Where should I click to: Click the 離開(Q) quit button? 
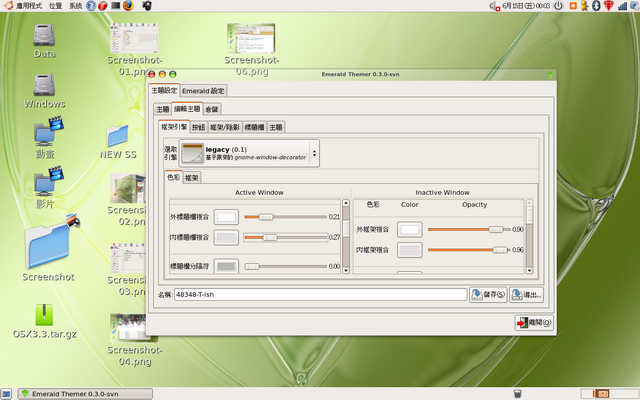pyautogui.click(x=534, y=322)
